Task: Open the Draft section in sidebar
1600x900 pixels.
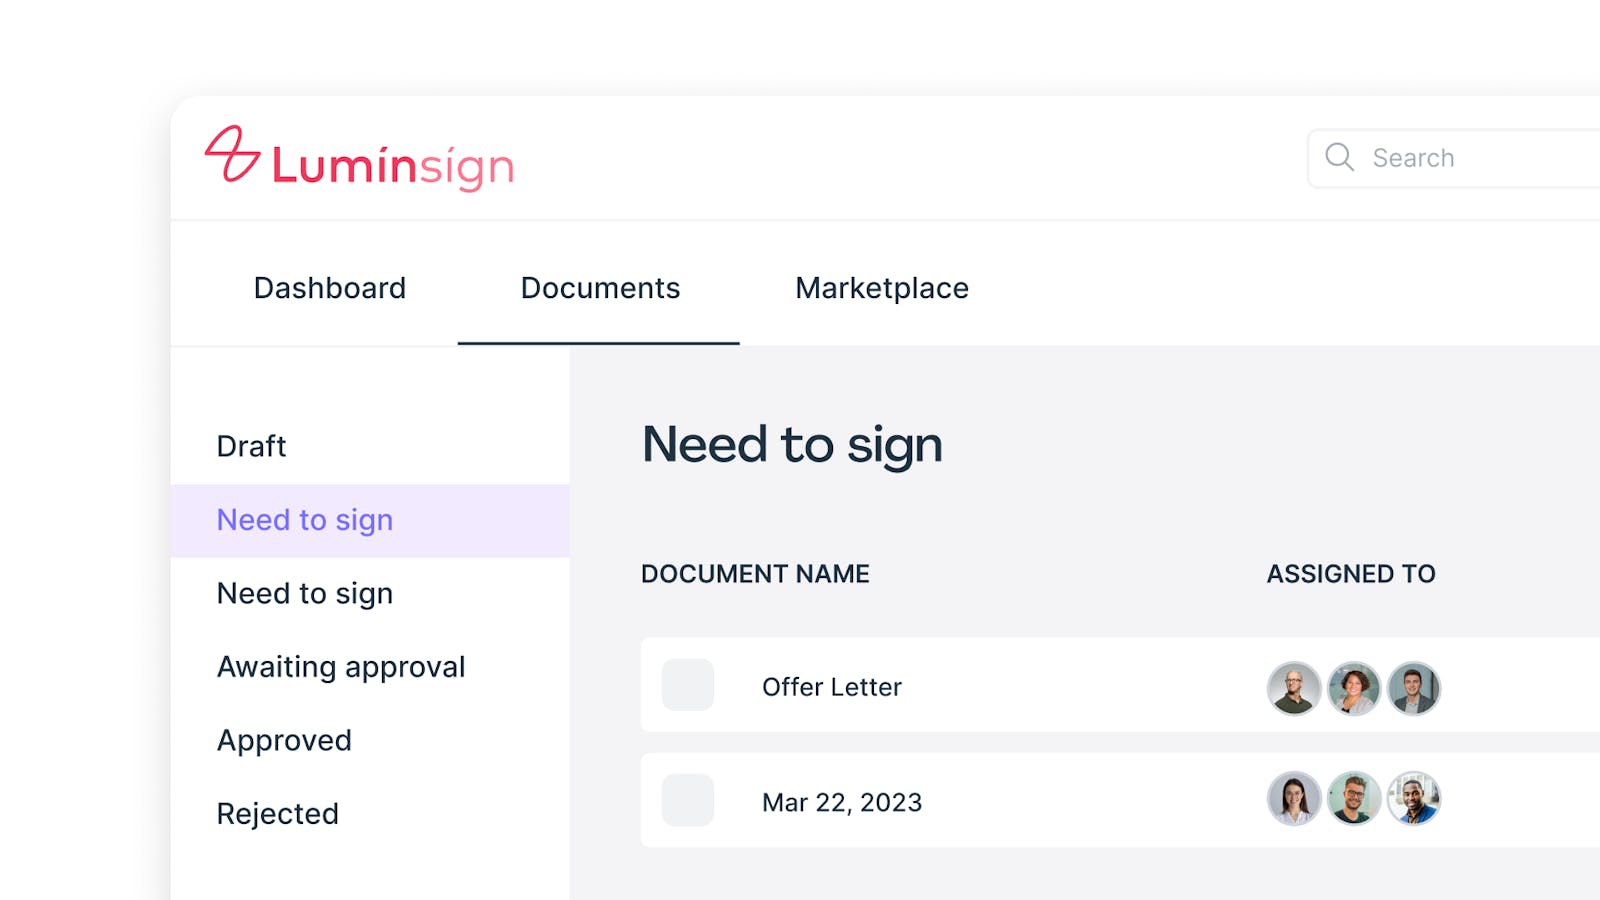Action: 252,446
